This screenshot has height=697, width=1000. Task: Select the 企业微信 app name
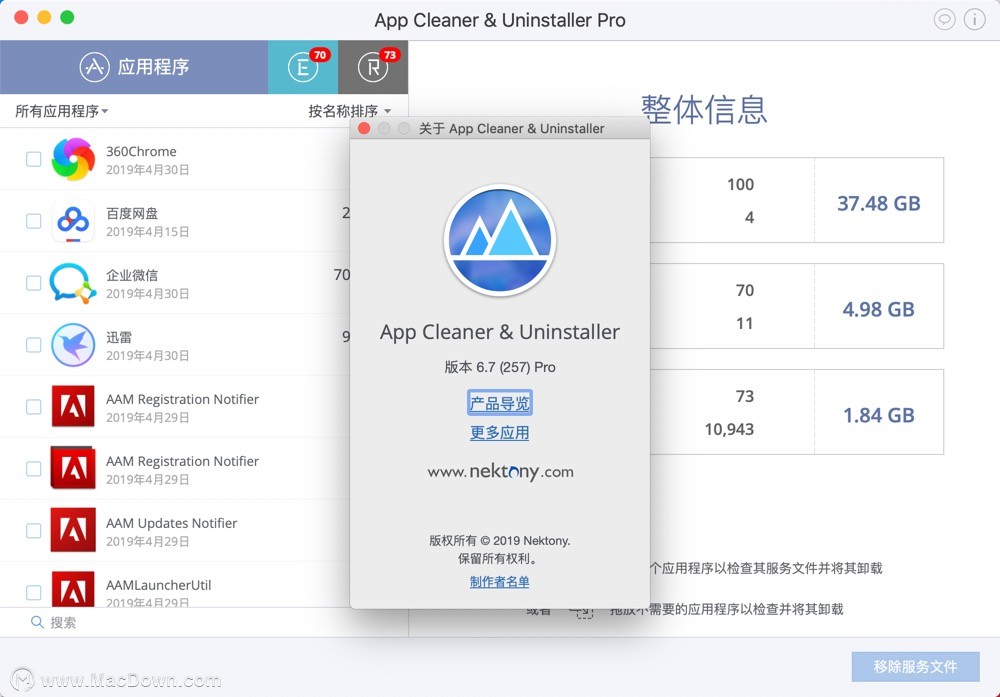tap(132, 275)
